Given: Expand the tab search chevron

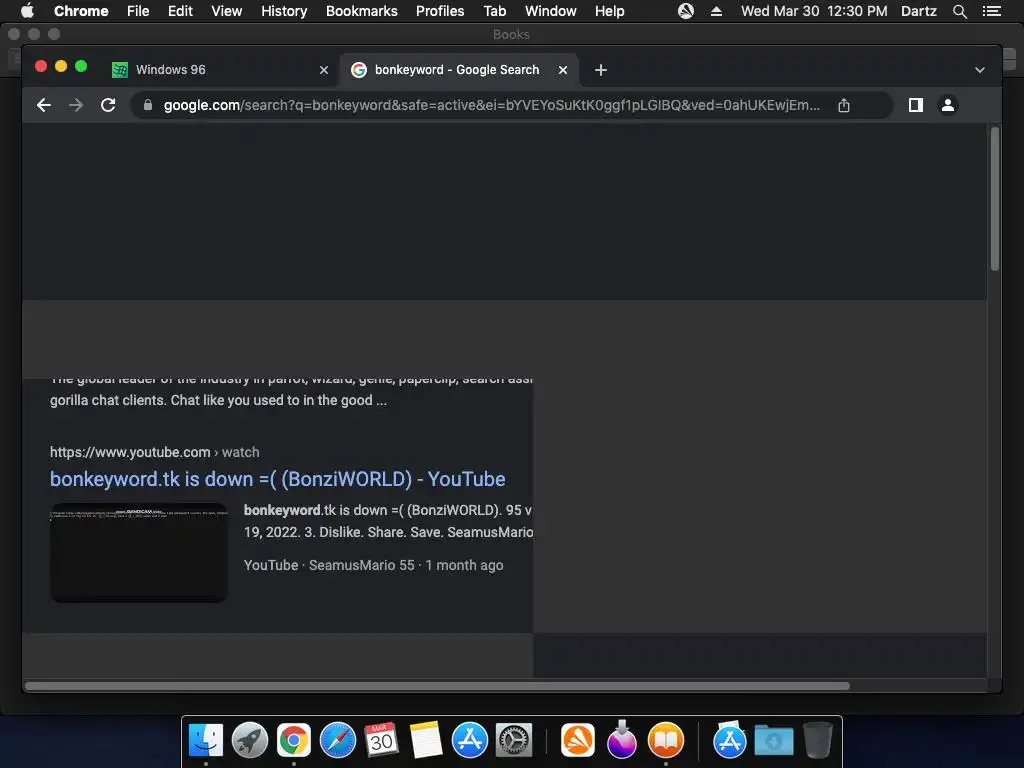Looking at the screenshot, I should pos(980,70).
